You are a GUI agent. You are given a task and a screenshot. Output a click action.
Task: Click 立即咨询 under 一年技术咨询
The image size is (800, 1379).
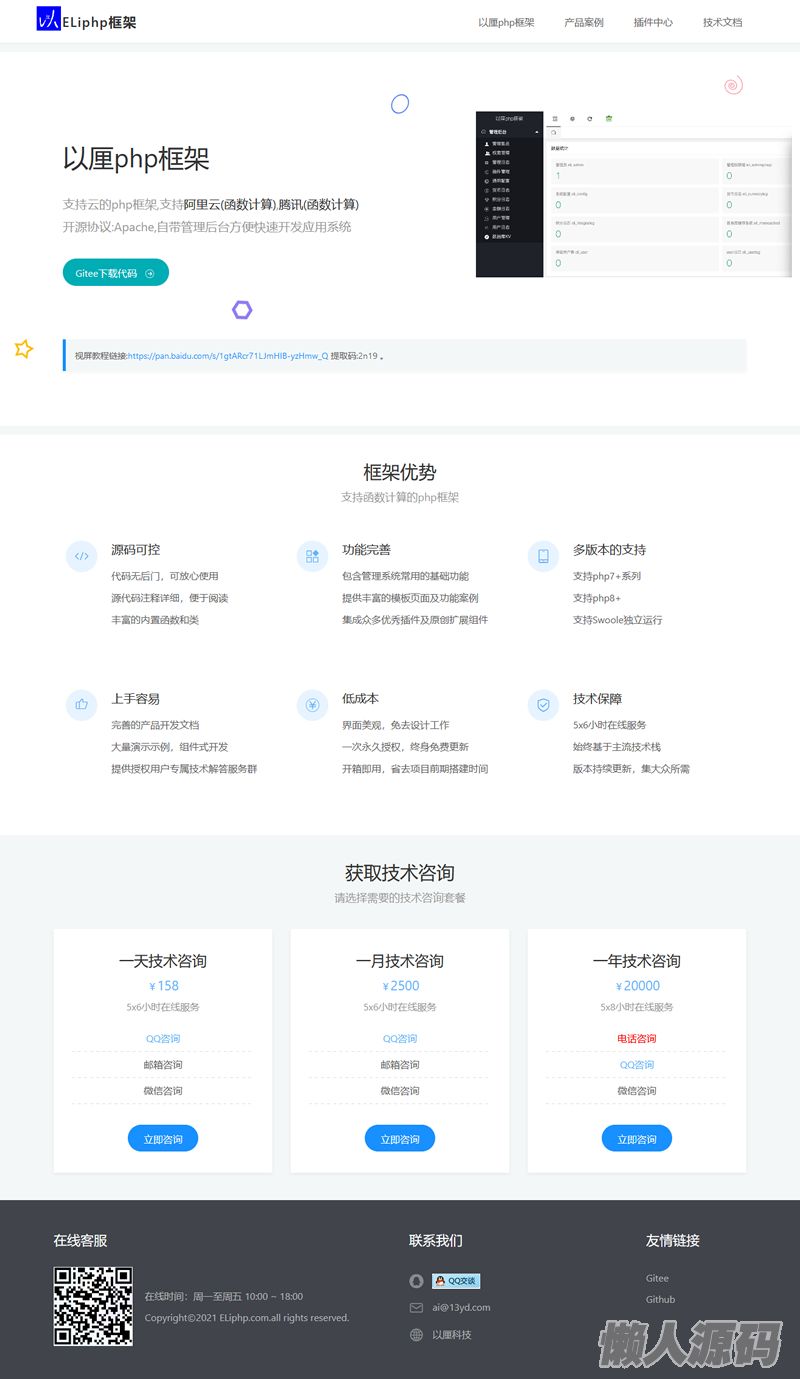click(x=637, y=1139)
